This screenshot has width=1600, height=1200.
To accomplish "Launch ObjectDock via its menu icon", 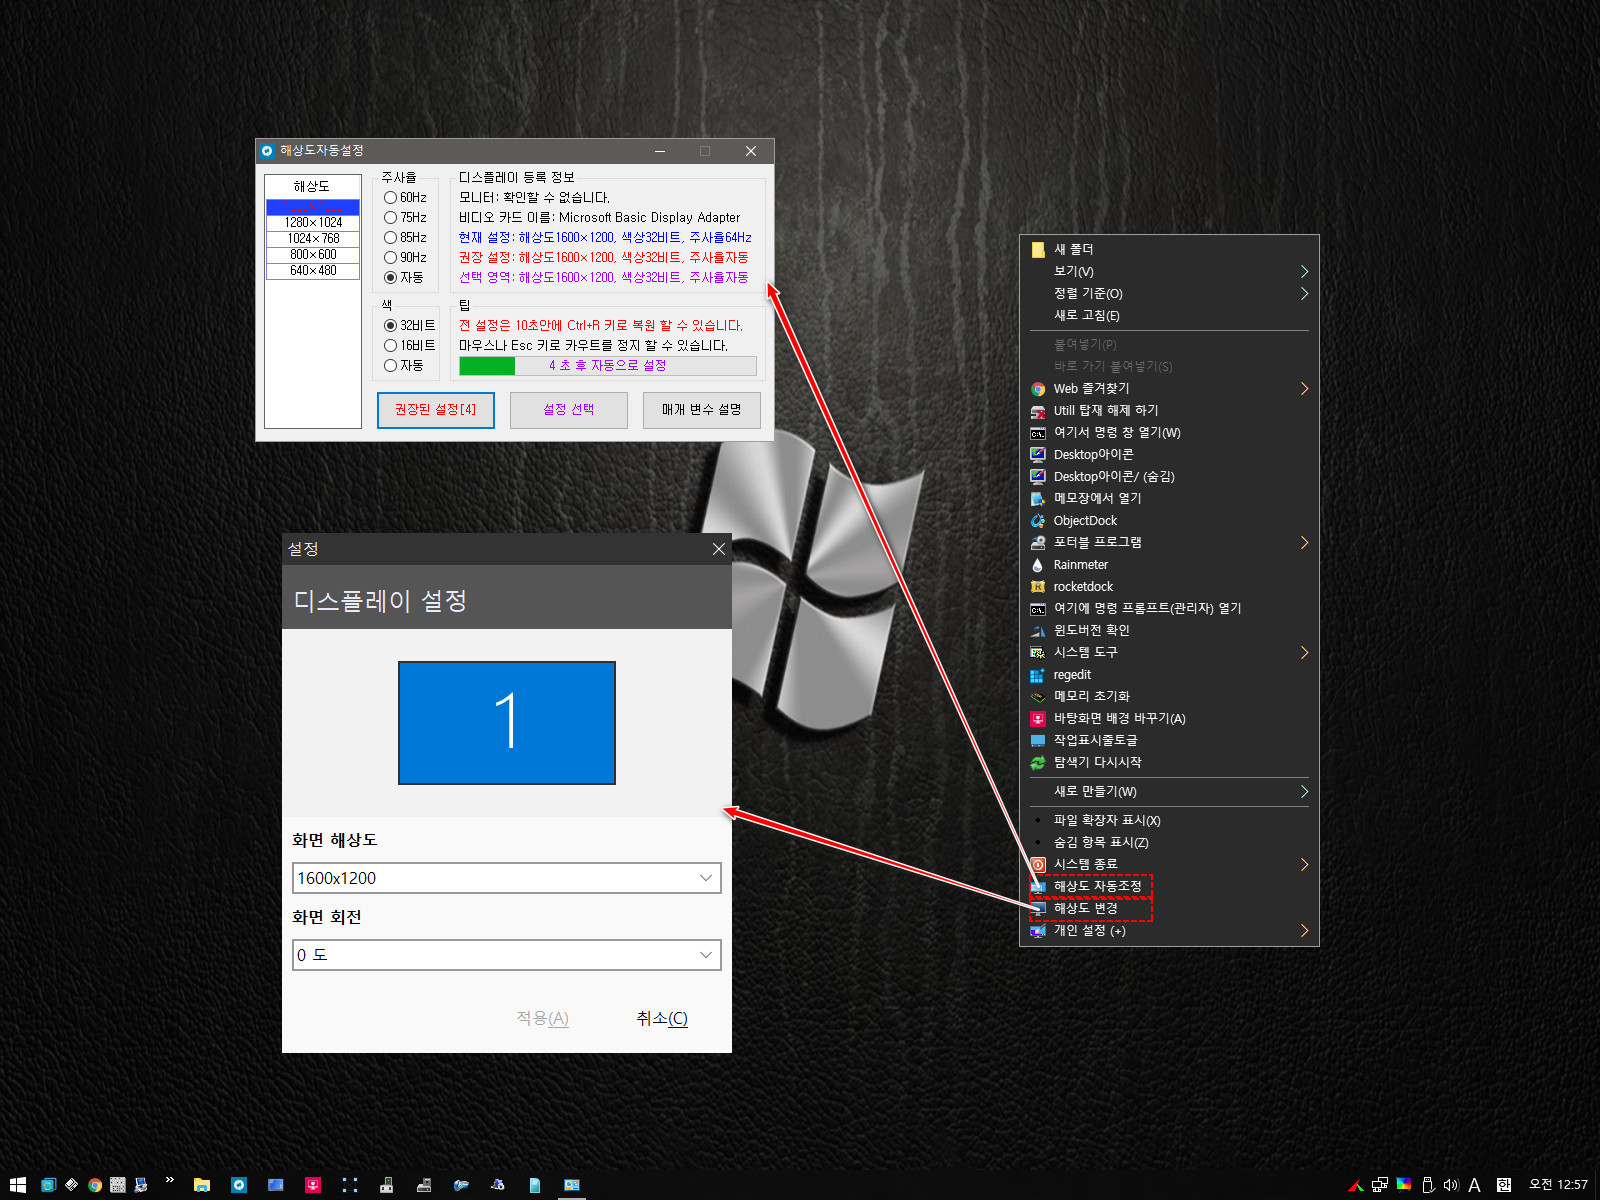I will [x=1038, y=521].
